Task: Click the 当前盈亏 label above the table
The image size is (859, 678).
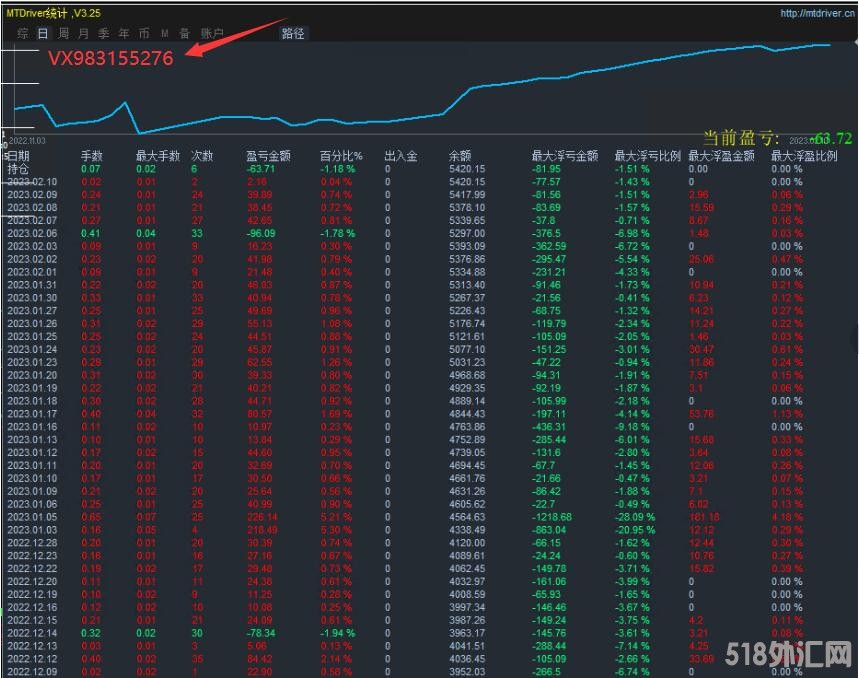Action: (741, 139)
